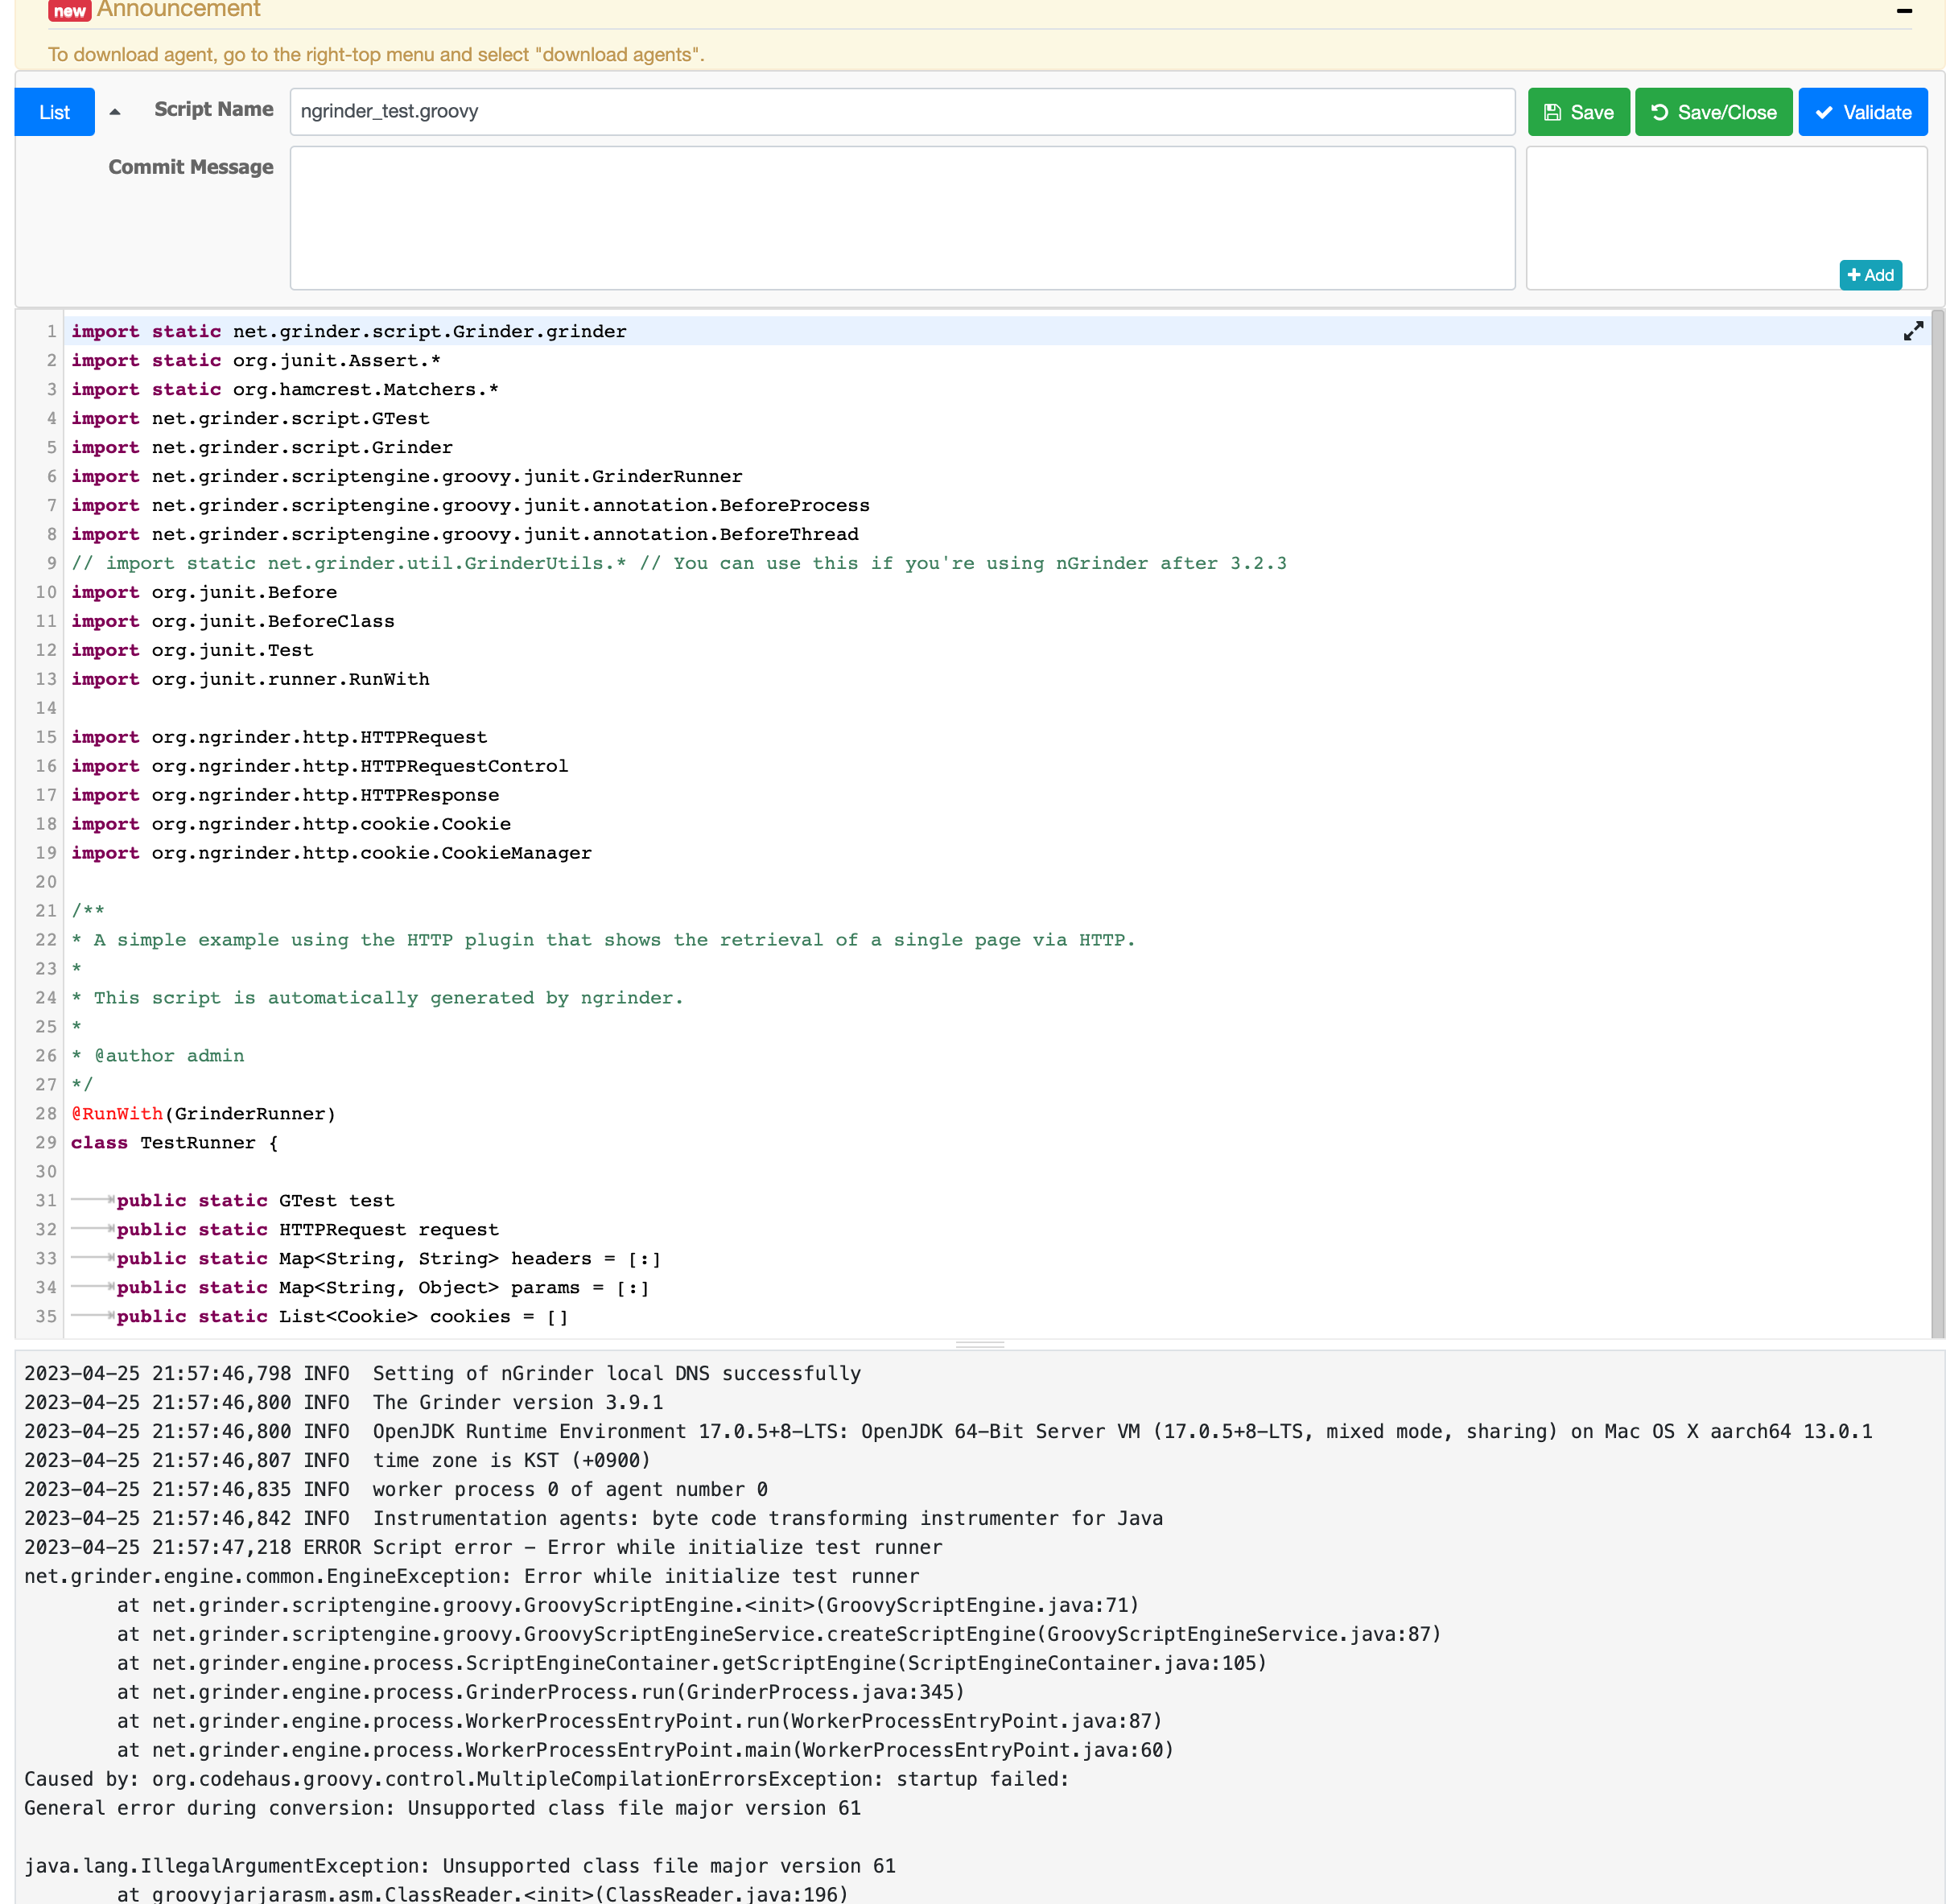1946x1904 pixels.
Task: Open the script List
Action: 54,112
